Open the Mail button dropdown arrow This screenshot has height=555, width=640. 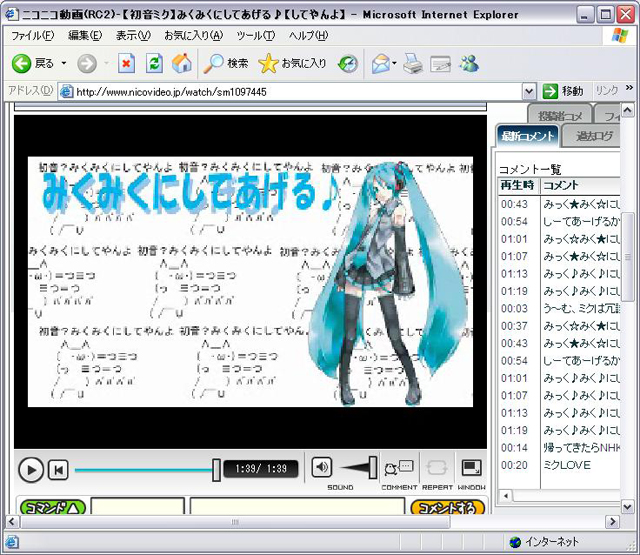pyautogui.click(x=395, y=63)
